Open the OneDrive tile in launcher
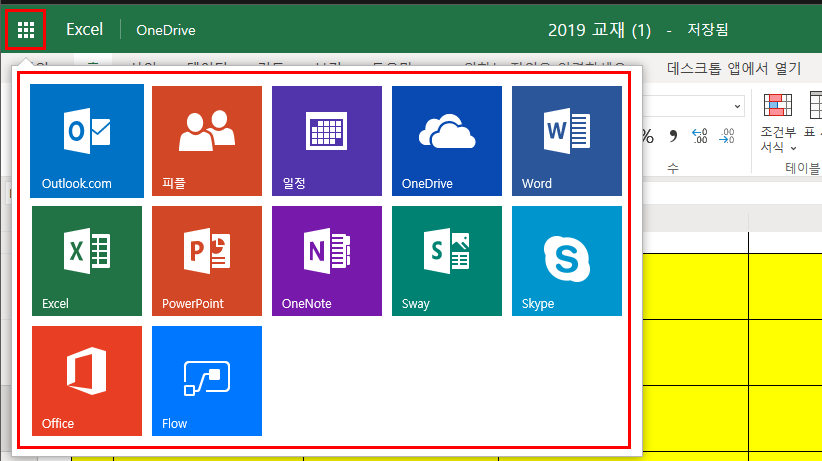The width and height of the screenshot is (822, 461). [x=447, y=141]
